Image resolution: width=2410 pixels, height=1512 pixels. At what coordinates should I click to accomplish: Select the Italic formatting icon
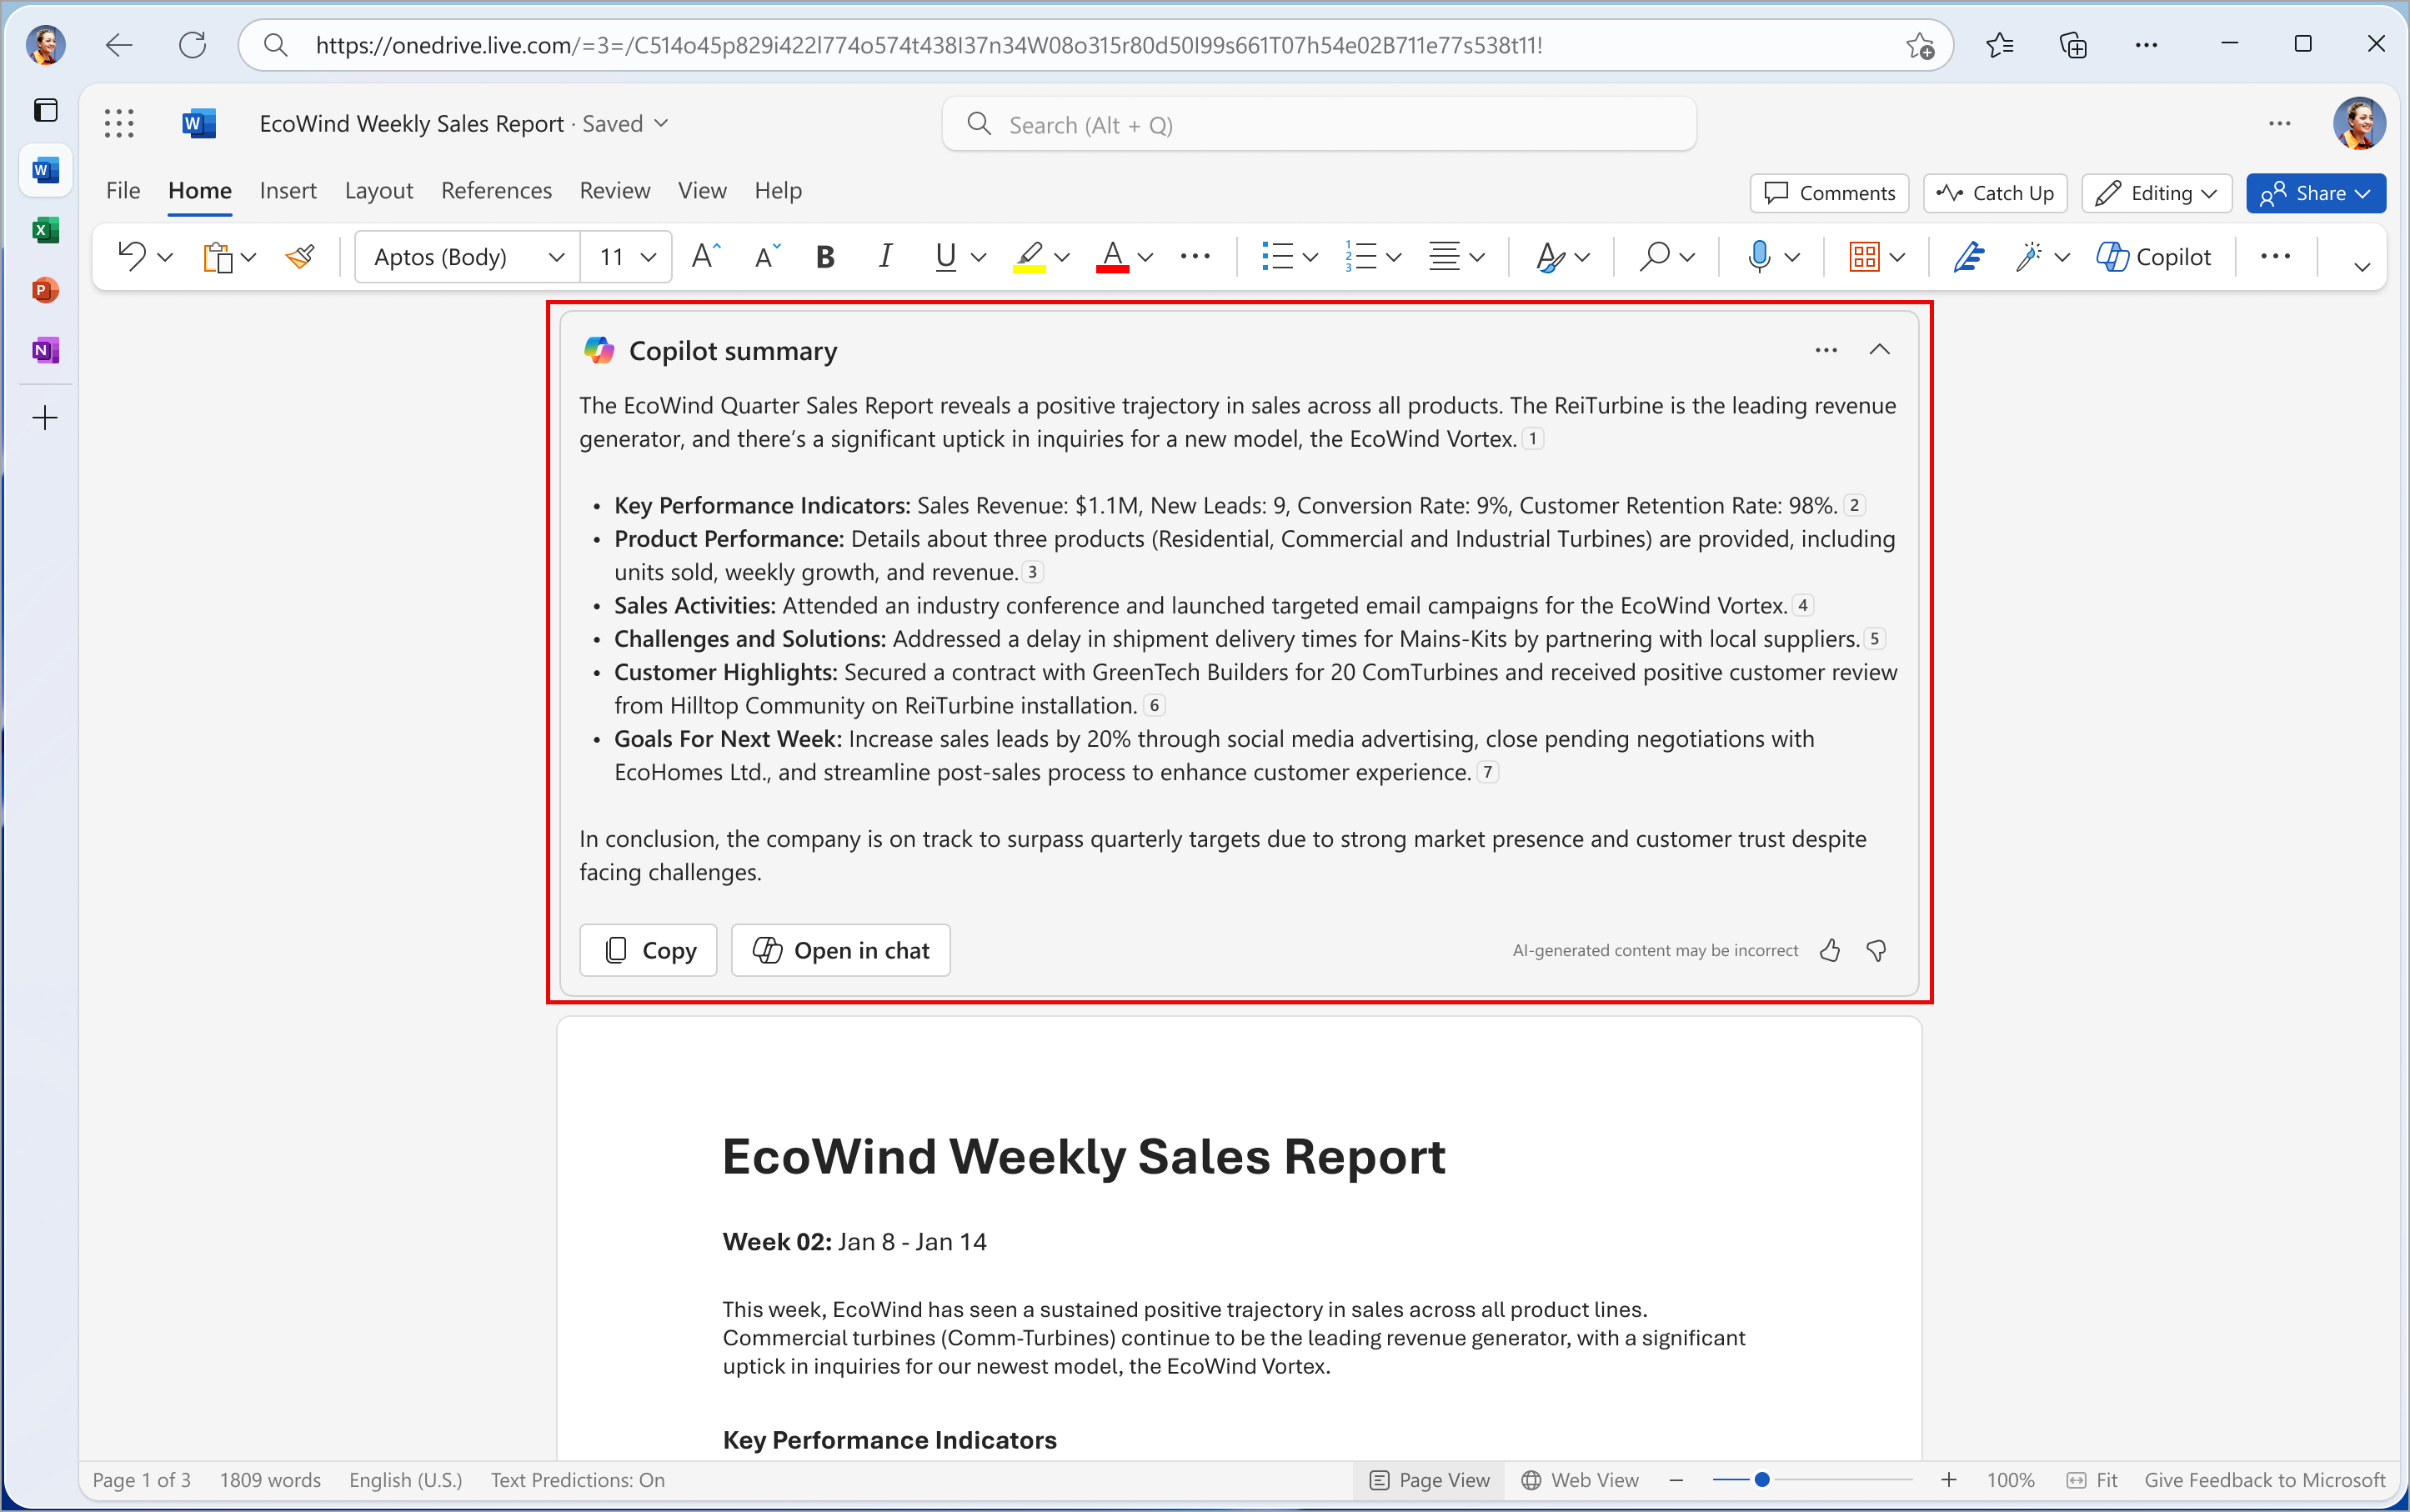(x=886, y=258)
